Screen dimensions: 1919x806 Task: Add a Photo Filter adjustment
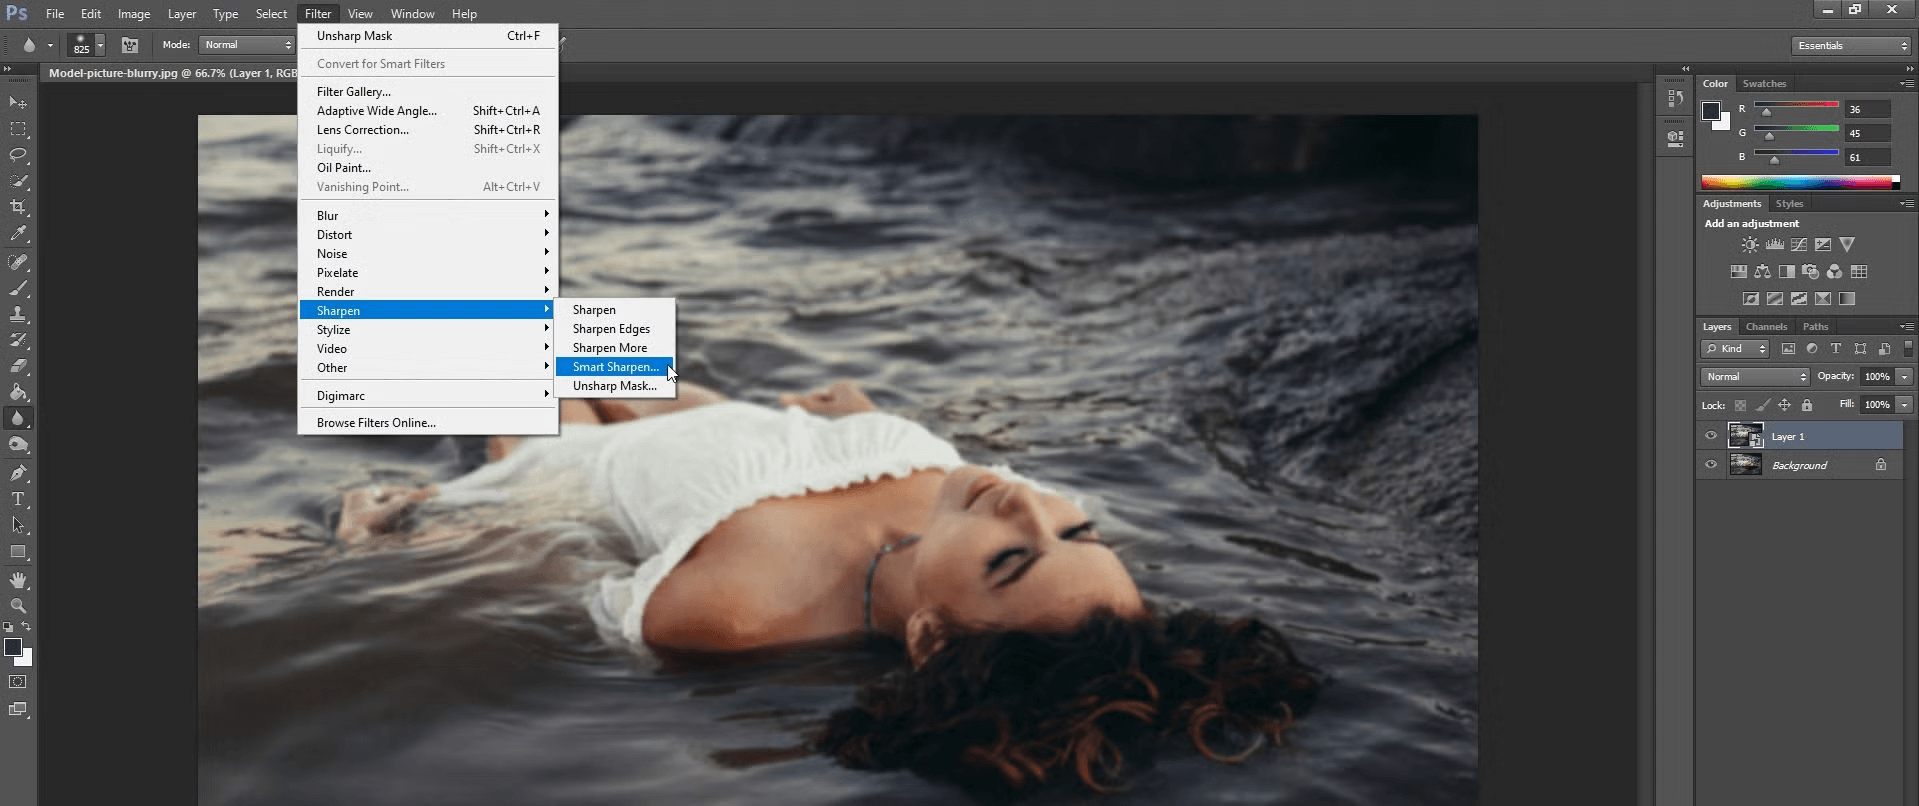coord(1810,272)
